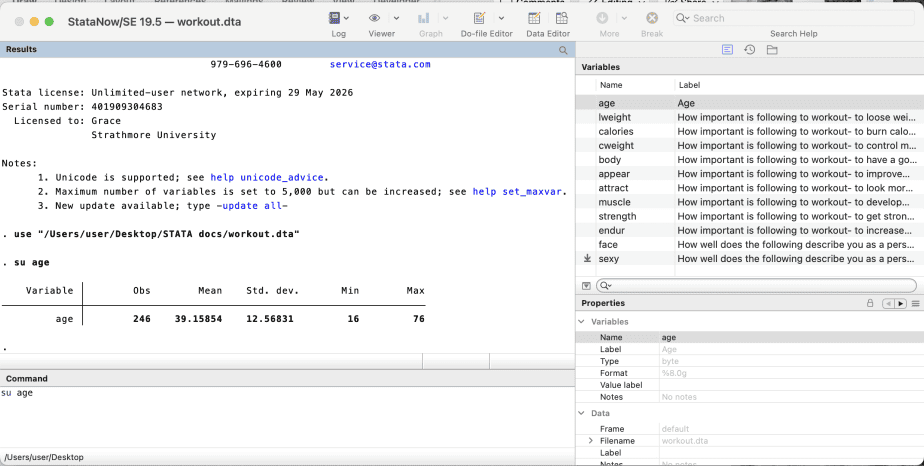The height and width of the screenshot is (466, 924).
Task: Click the update all link
Action: tap(252, 206)
